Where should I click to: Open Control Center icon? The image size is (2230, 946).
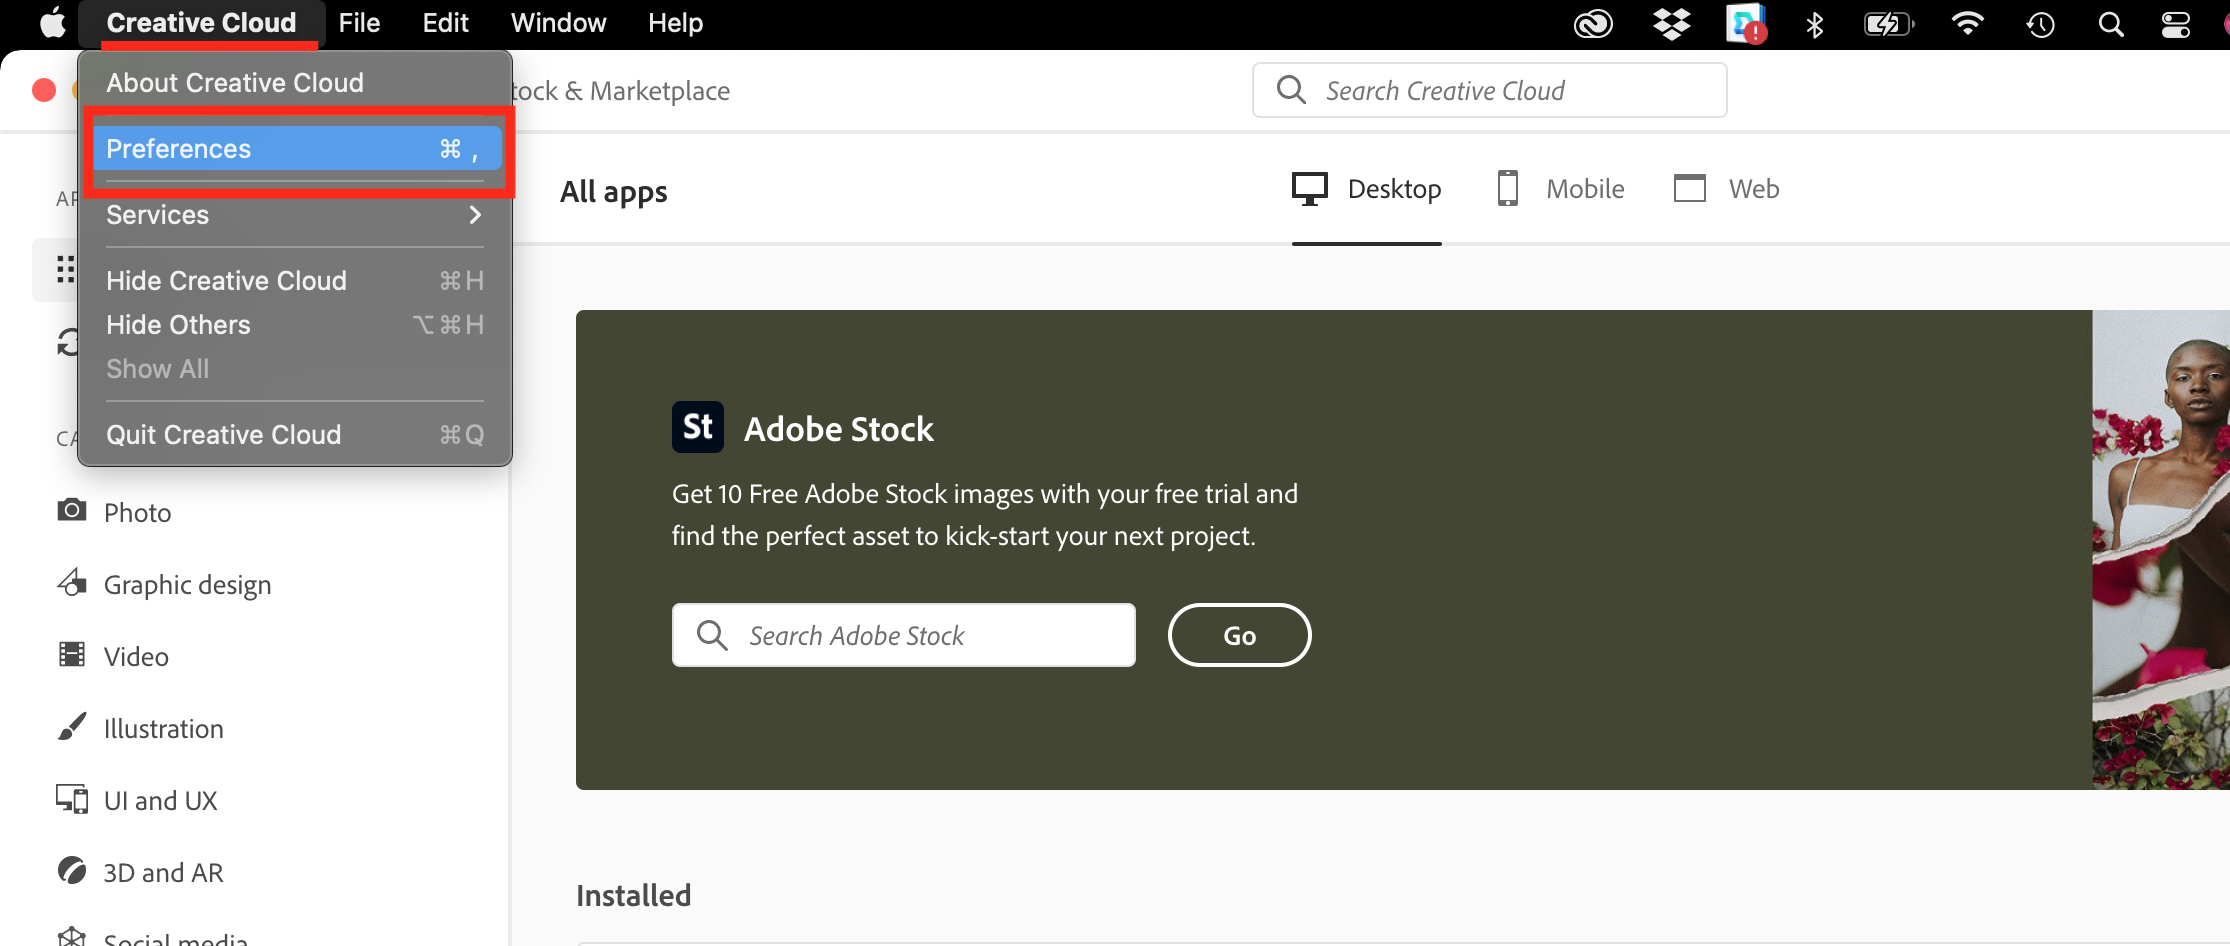pos(2175,24)
